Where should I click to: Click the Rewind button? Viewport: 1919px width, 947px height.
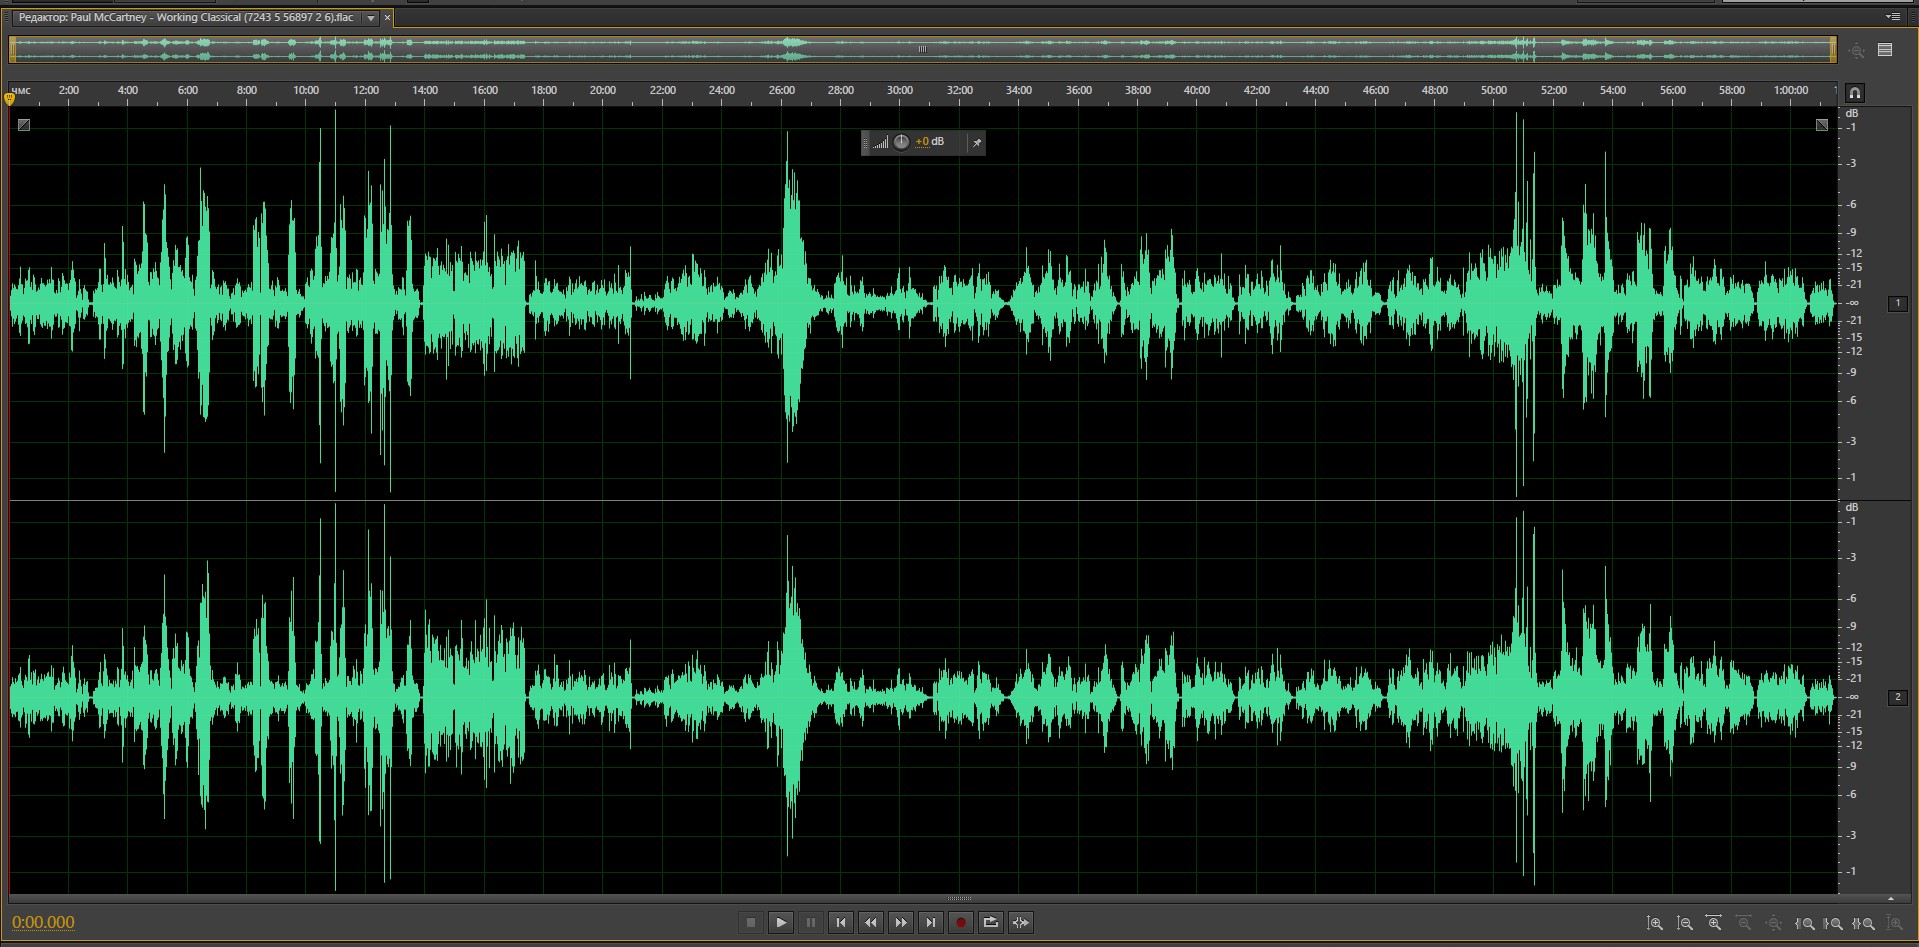[871, 922]
